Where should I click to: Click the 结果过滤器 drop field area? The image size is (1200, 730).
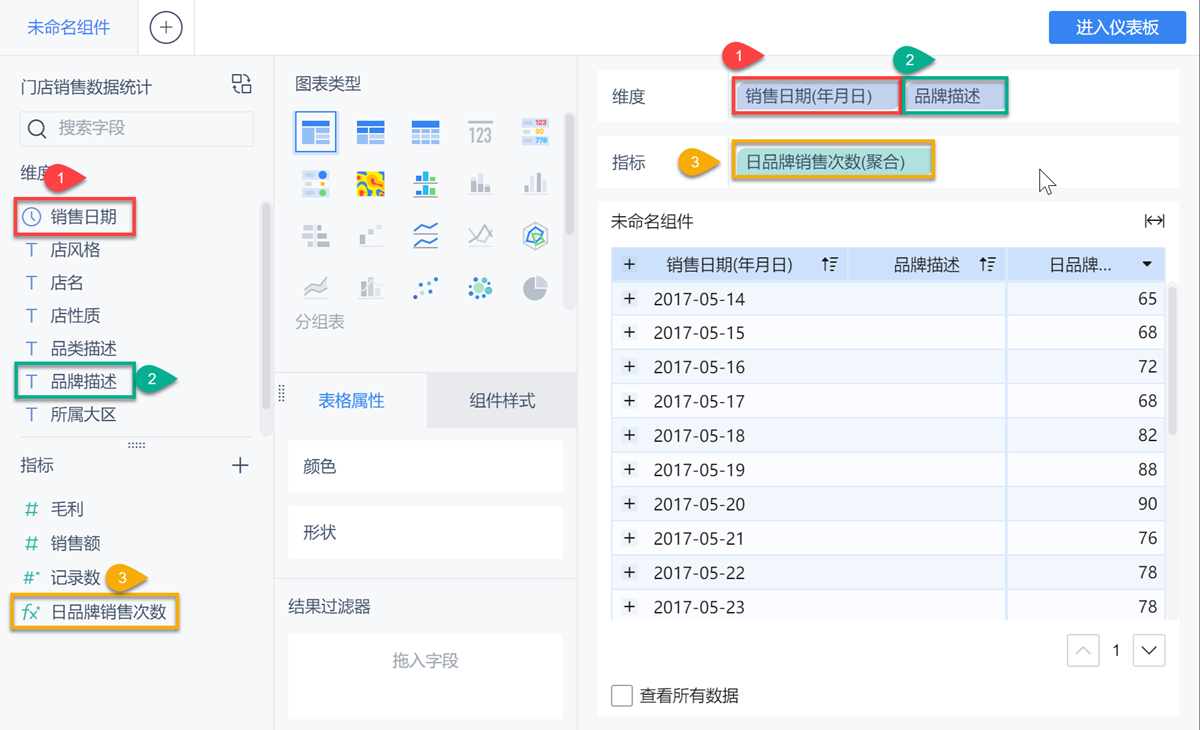pos(425,676)
